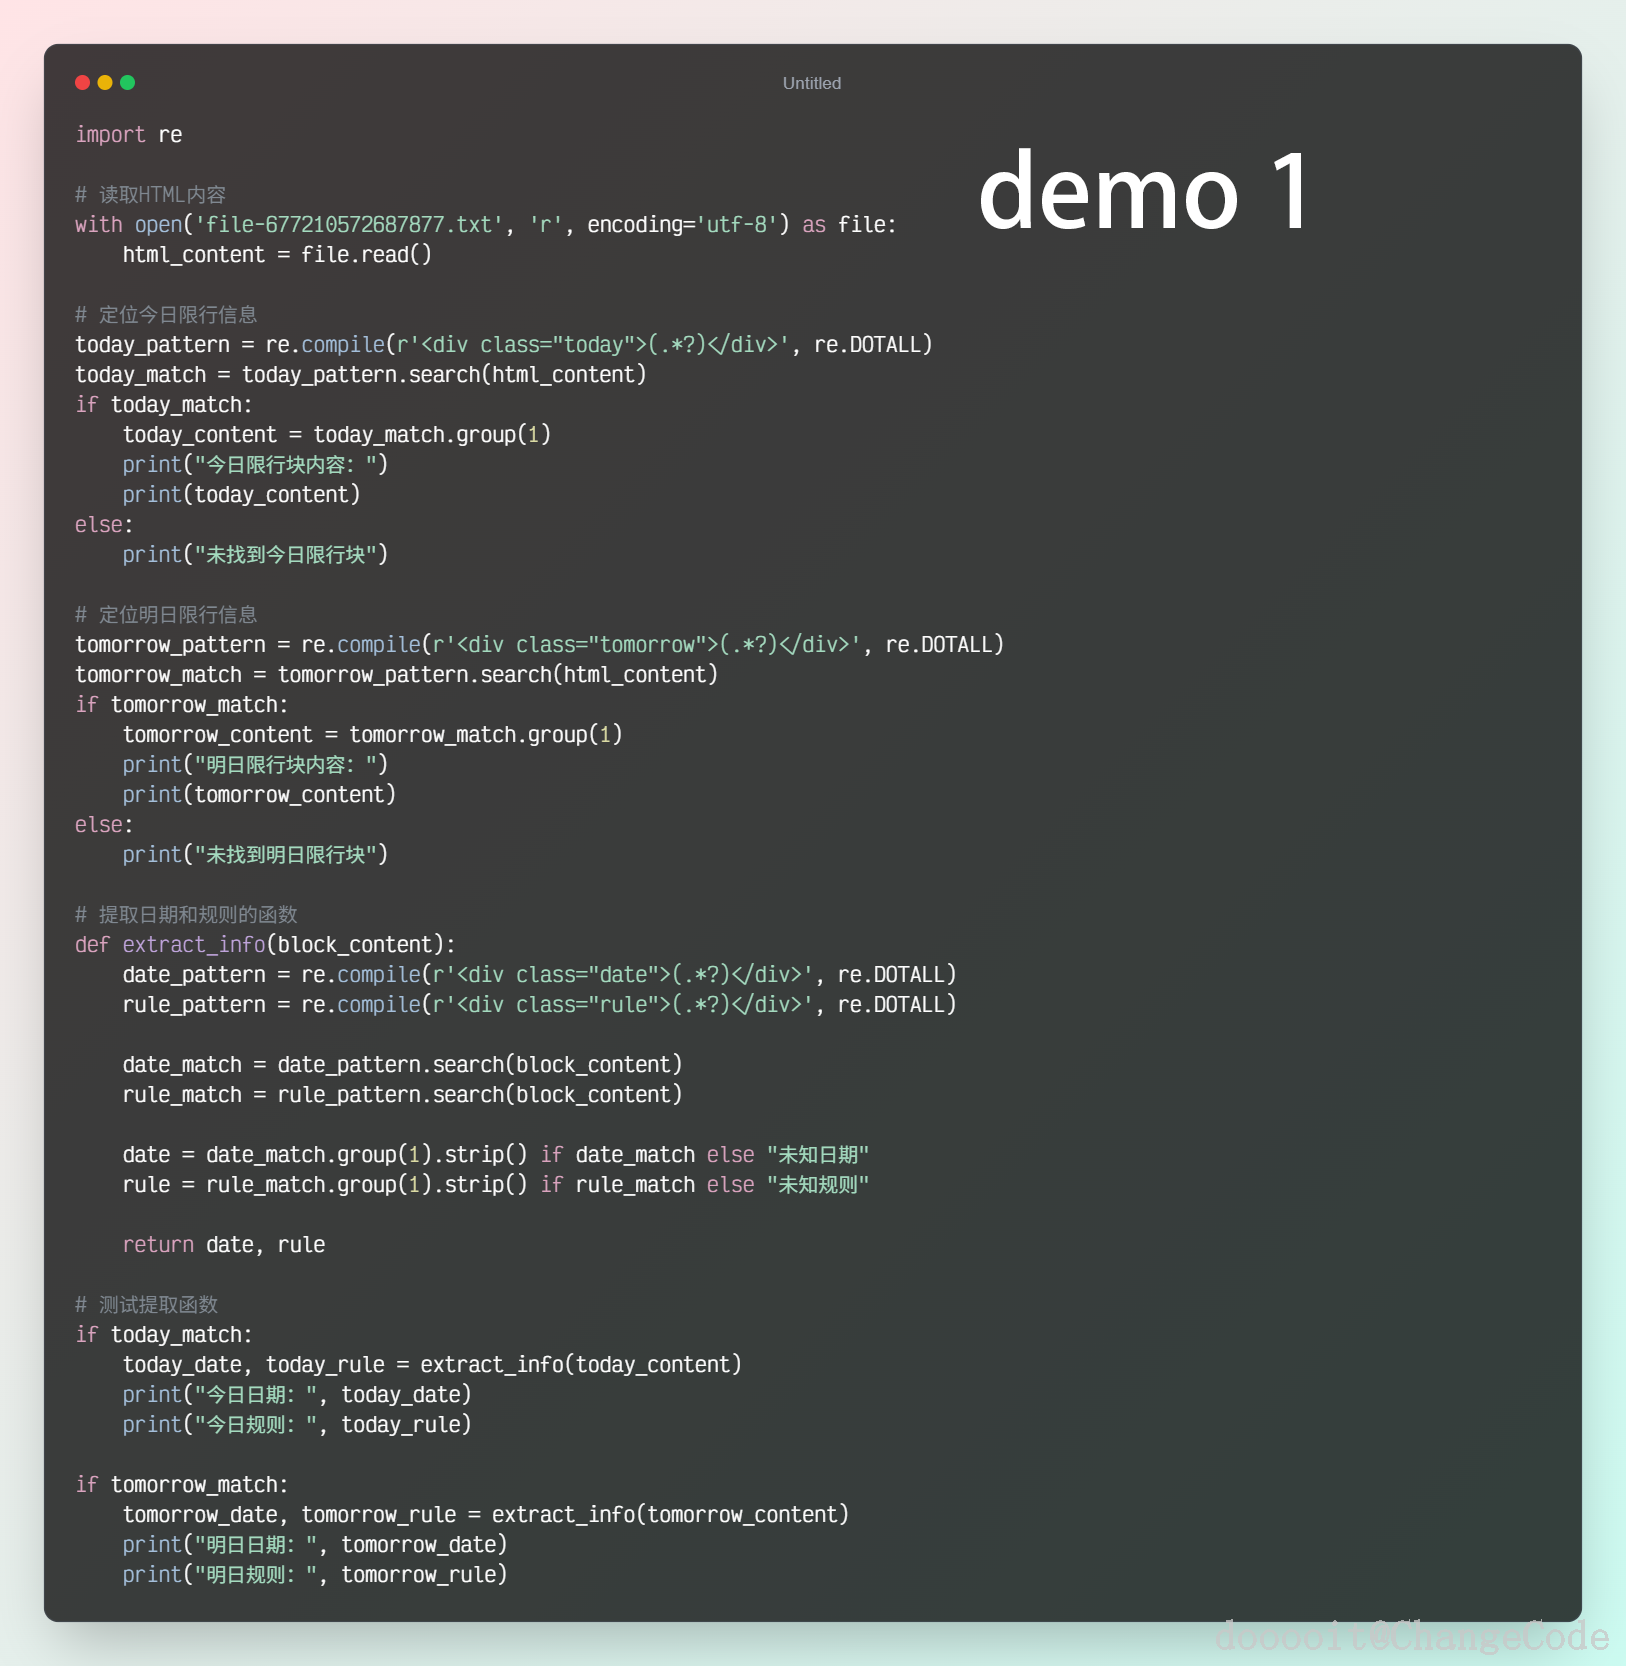Click the "today_pattern = re.compile" line
Image resolution: width=1626 pixels, height=1666 pixels.
[504, 345]
